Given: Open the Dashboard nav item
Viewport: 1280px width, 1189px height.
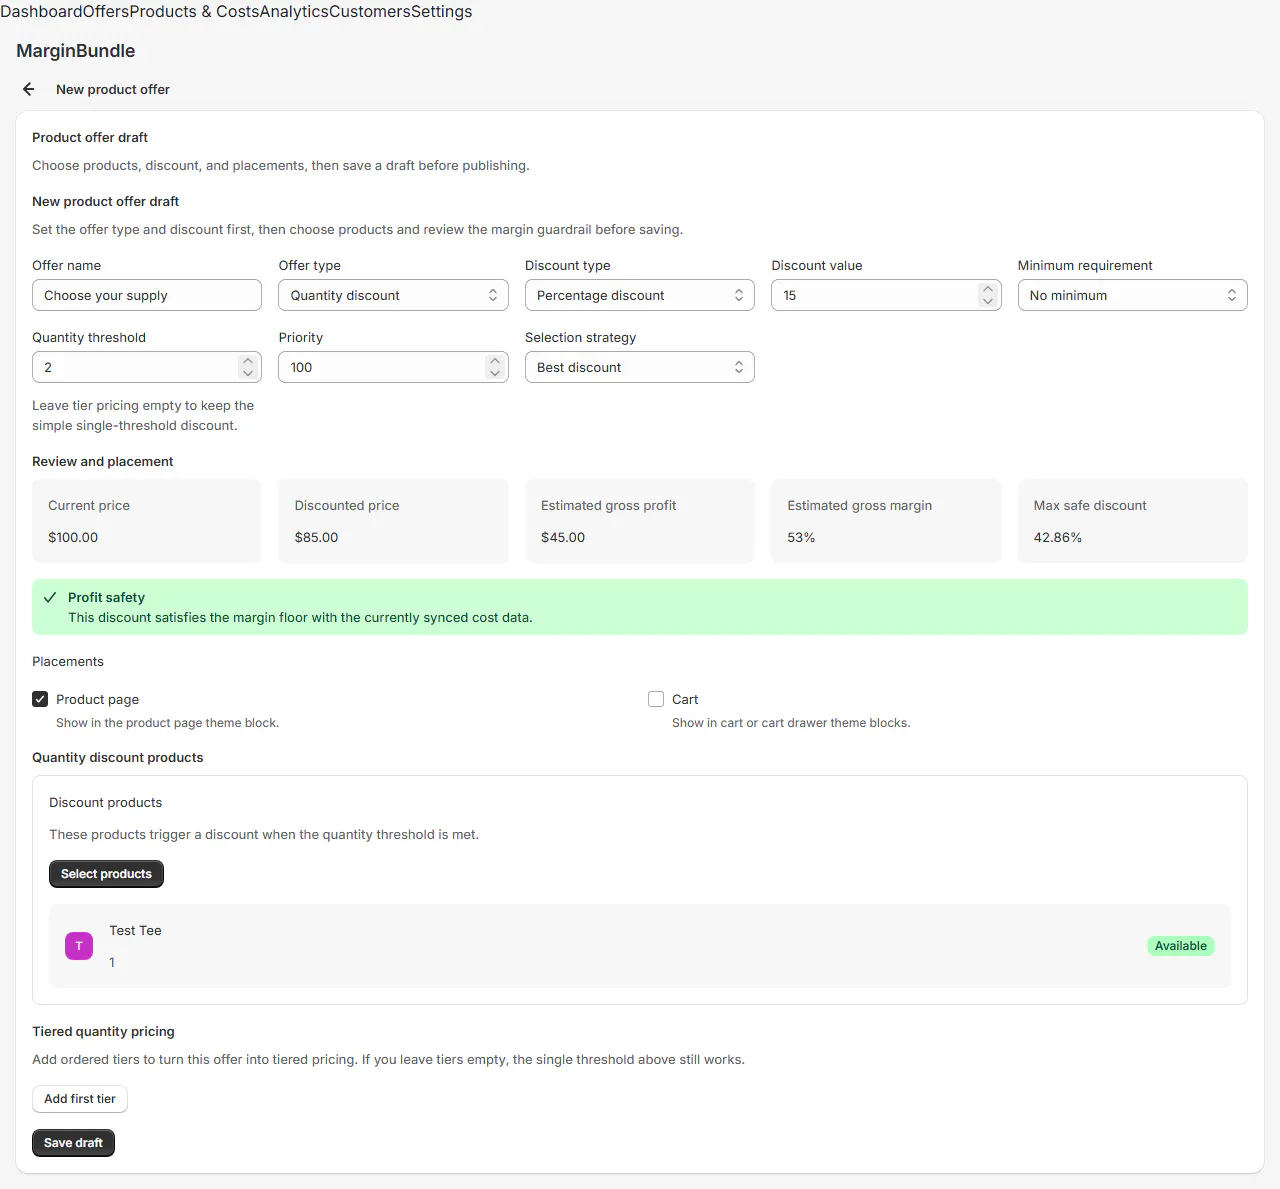Looking at the screenshot, I should (x=41, y=12).
